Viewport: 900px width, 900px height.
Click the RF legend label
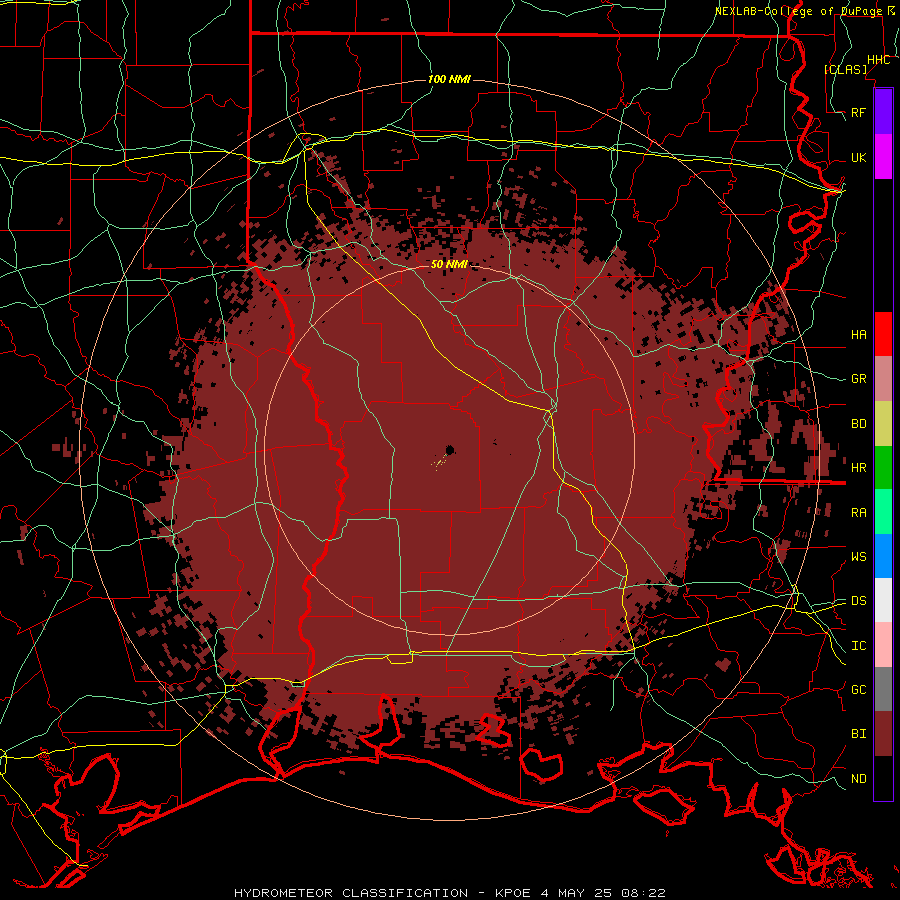tap(858, 112)
